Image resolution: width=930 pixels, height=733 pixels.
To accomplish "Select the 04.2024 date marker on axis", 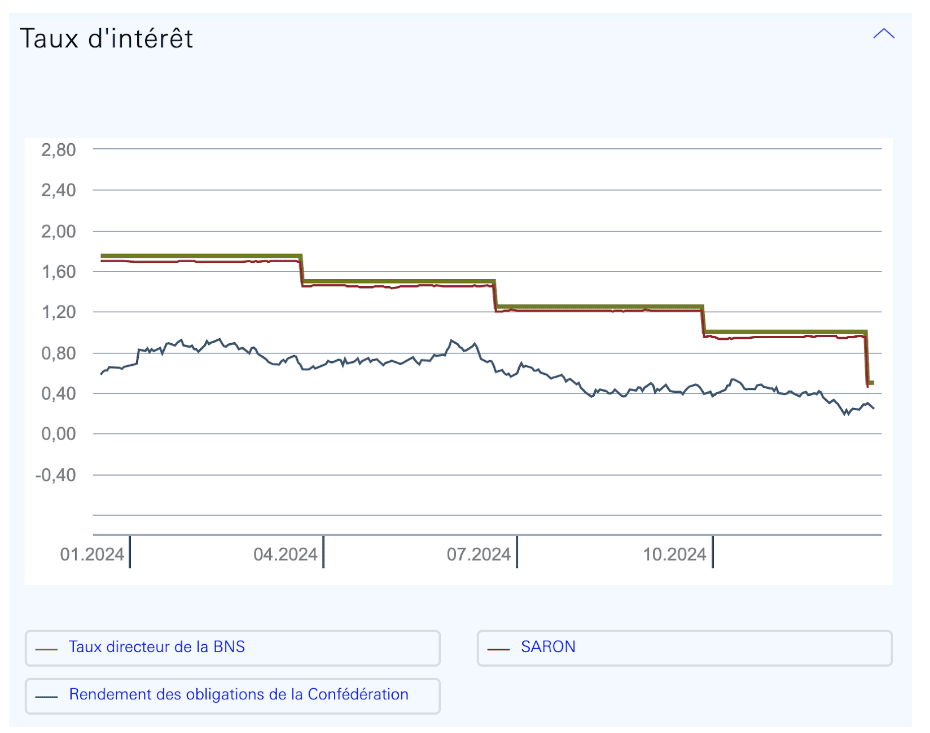I will pos(285,554).
